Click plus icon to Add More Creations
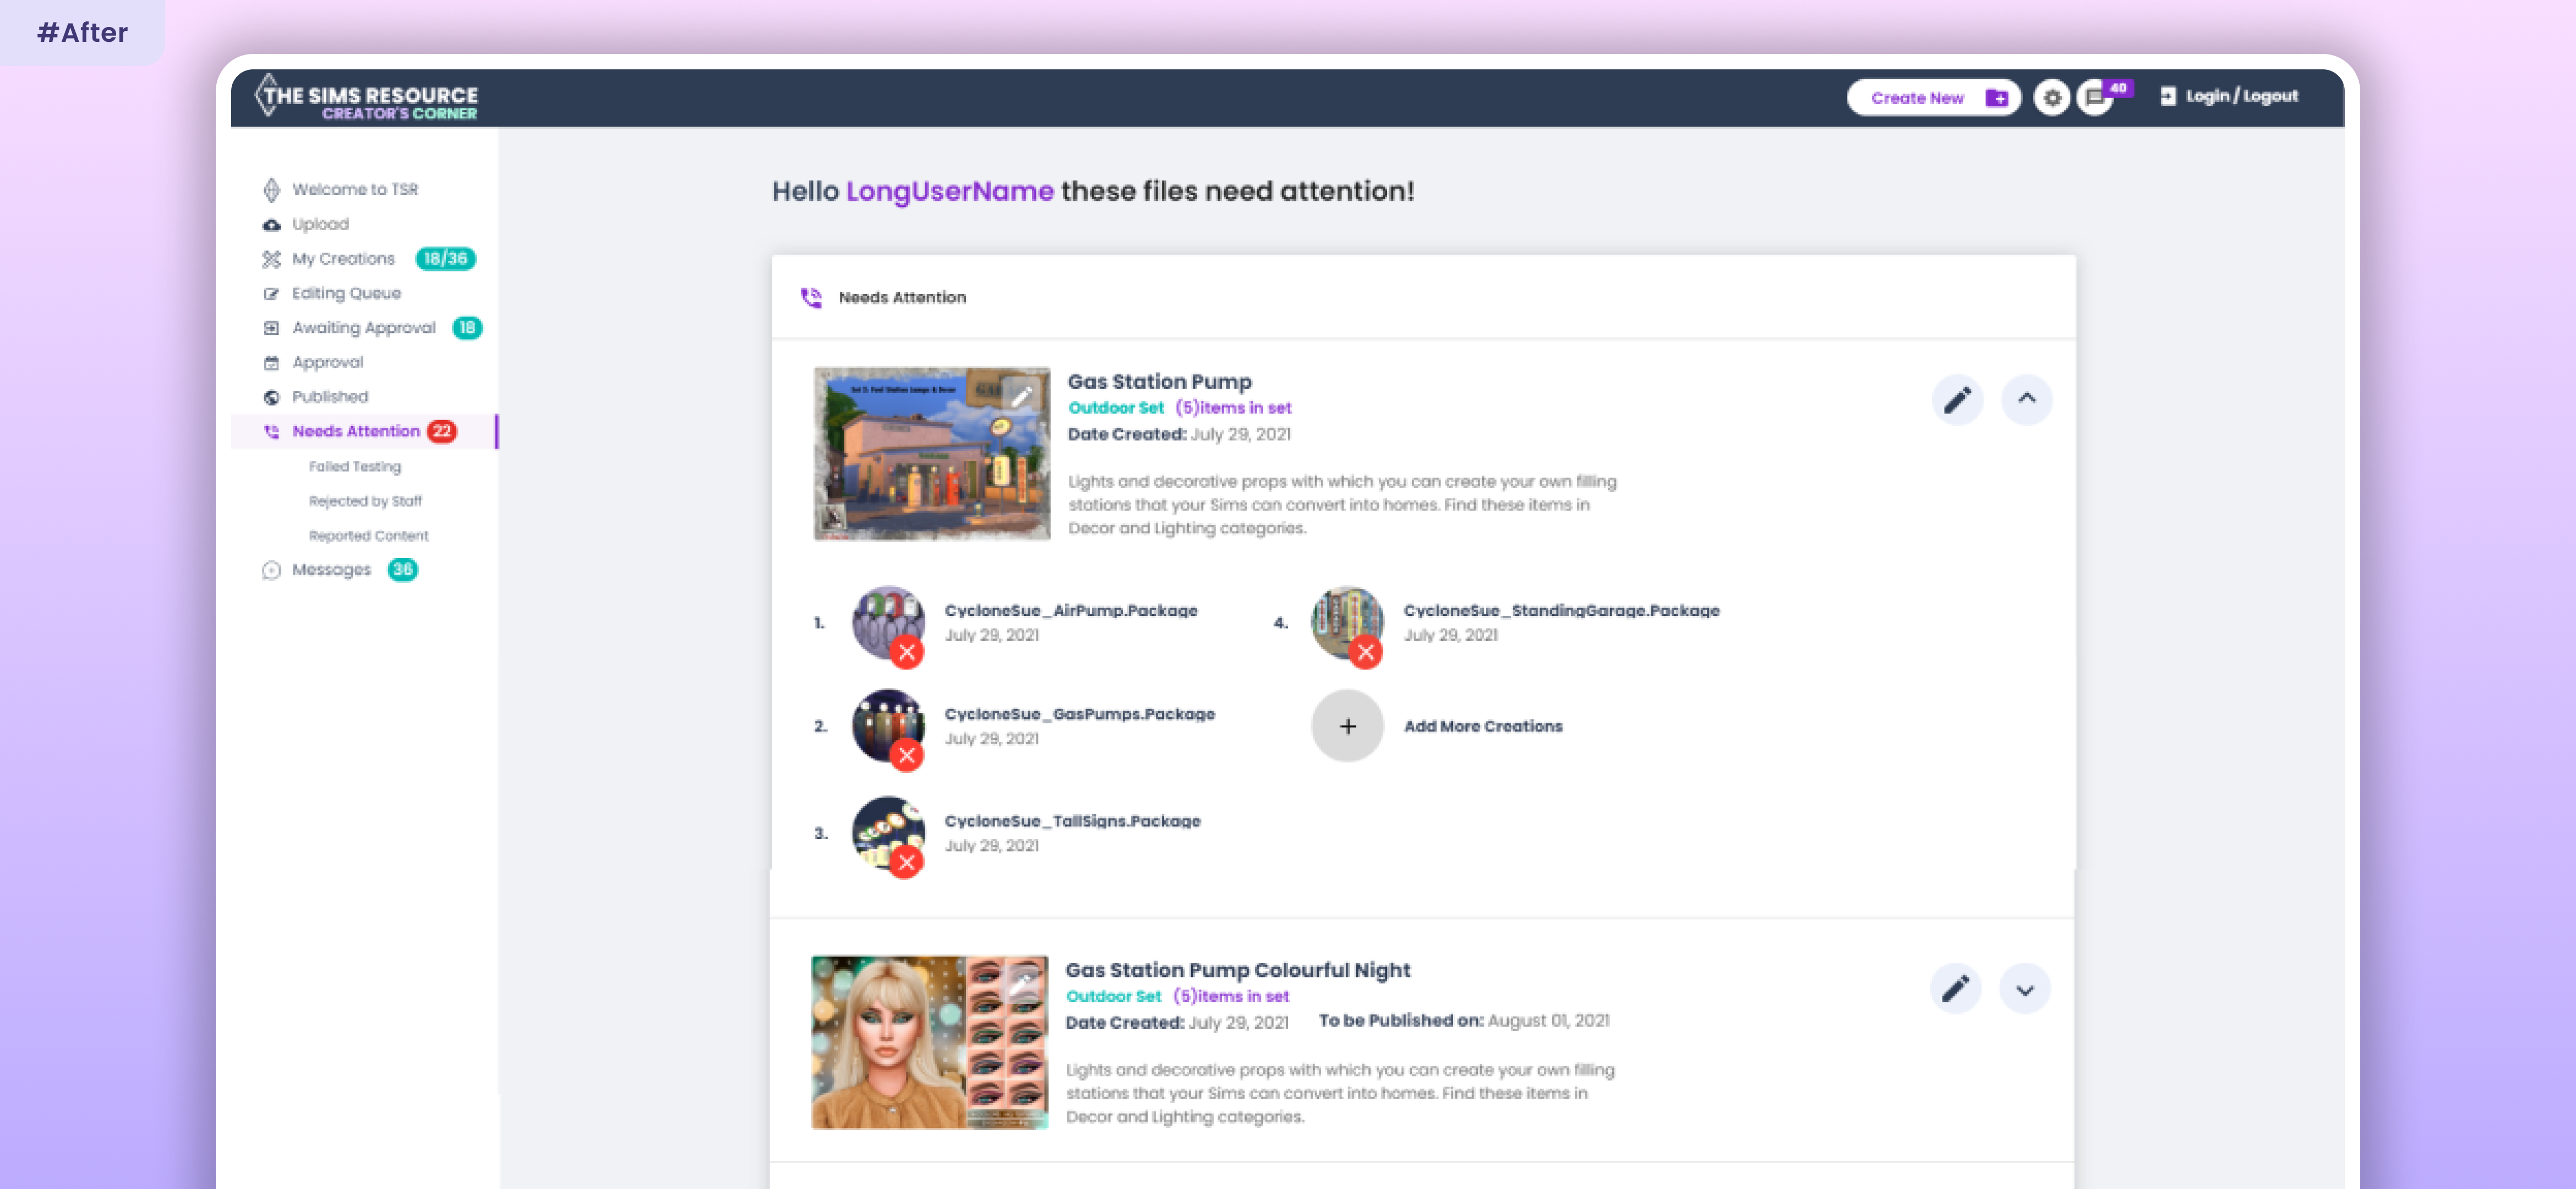Screen dimensions: 2576x1189 1347,726
